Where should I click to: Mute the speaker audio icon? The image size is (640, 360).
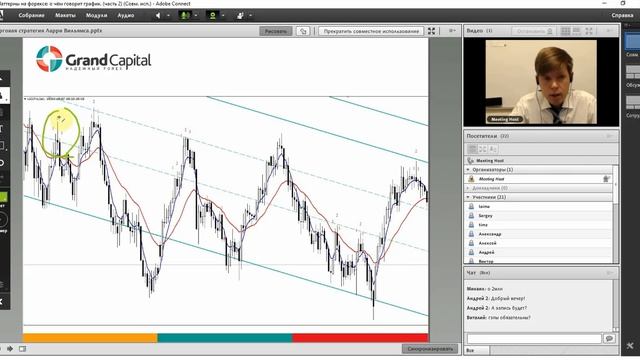pos(158,16)
